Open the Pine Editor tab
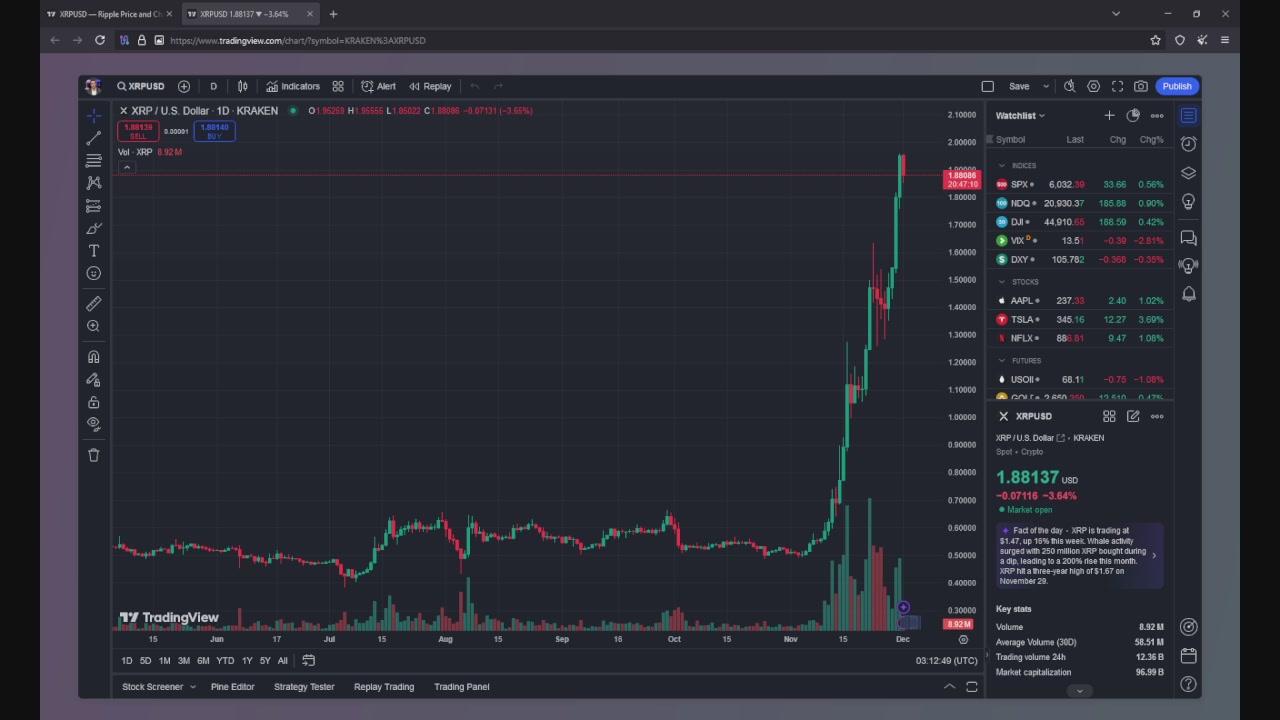Viewport: 1280px width, 720px height. tap(232, 687)
